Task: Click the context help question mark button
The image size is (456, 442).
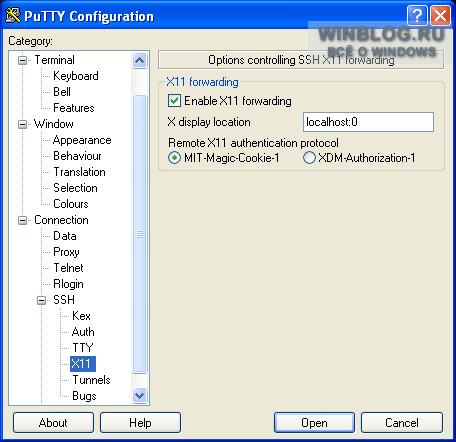Action: point(417,16)
